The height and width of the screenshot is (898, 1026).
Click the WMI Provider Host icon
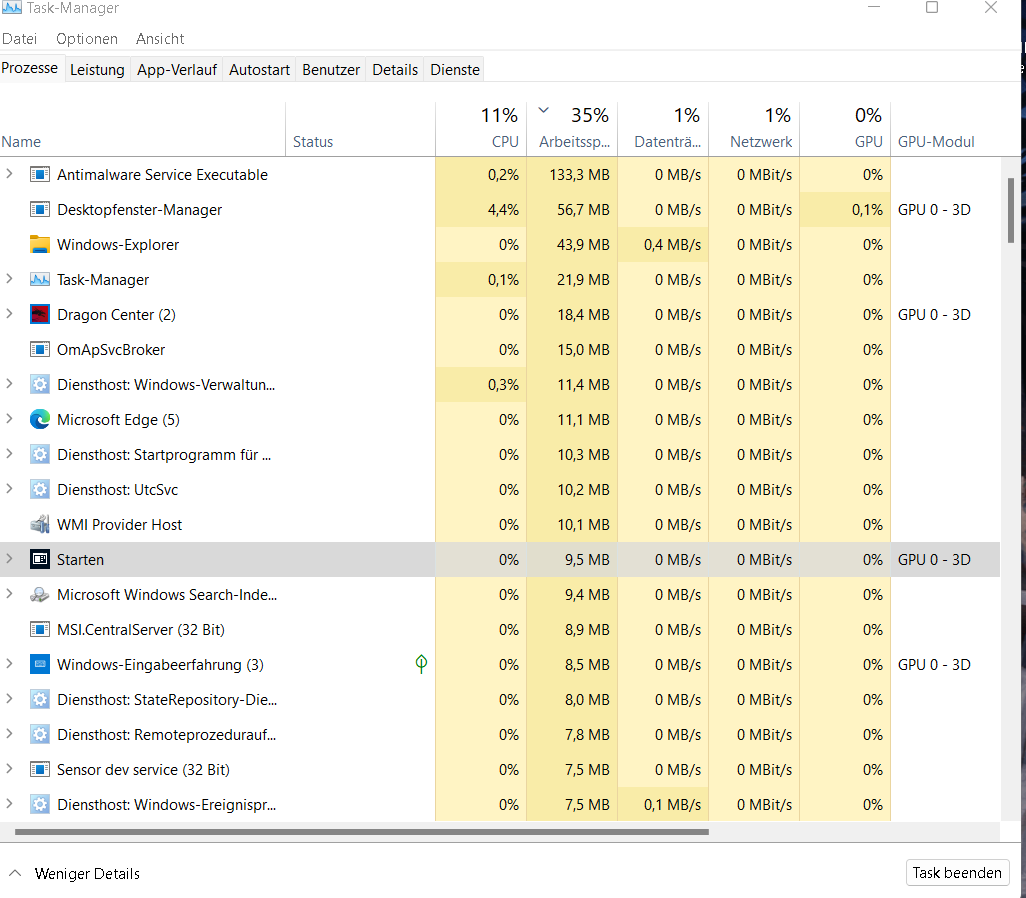pos(40,525)
